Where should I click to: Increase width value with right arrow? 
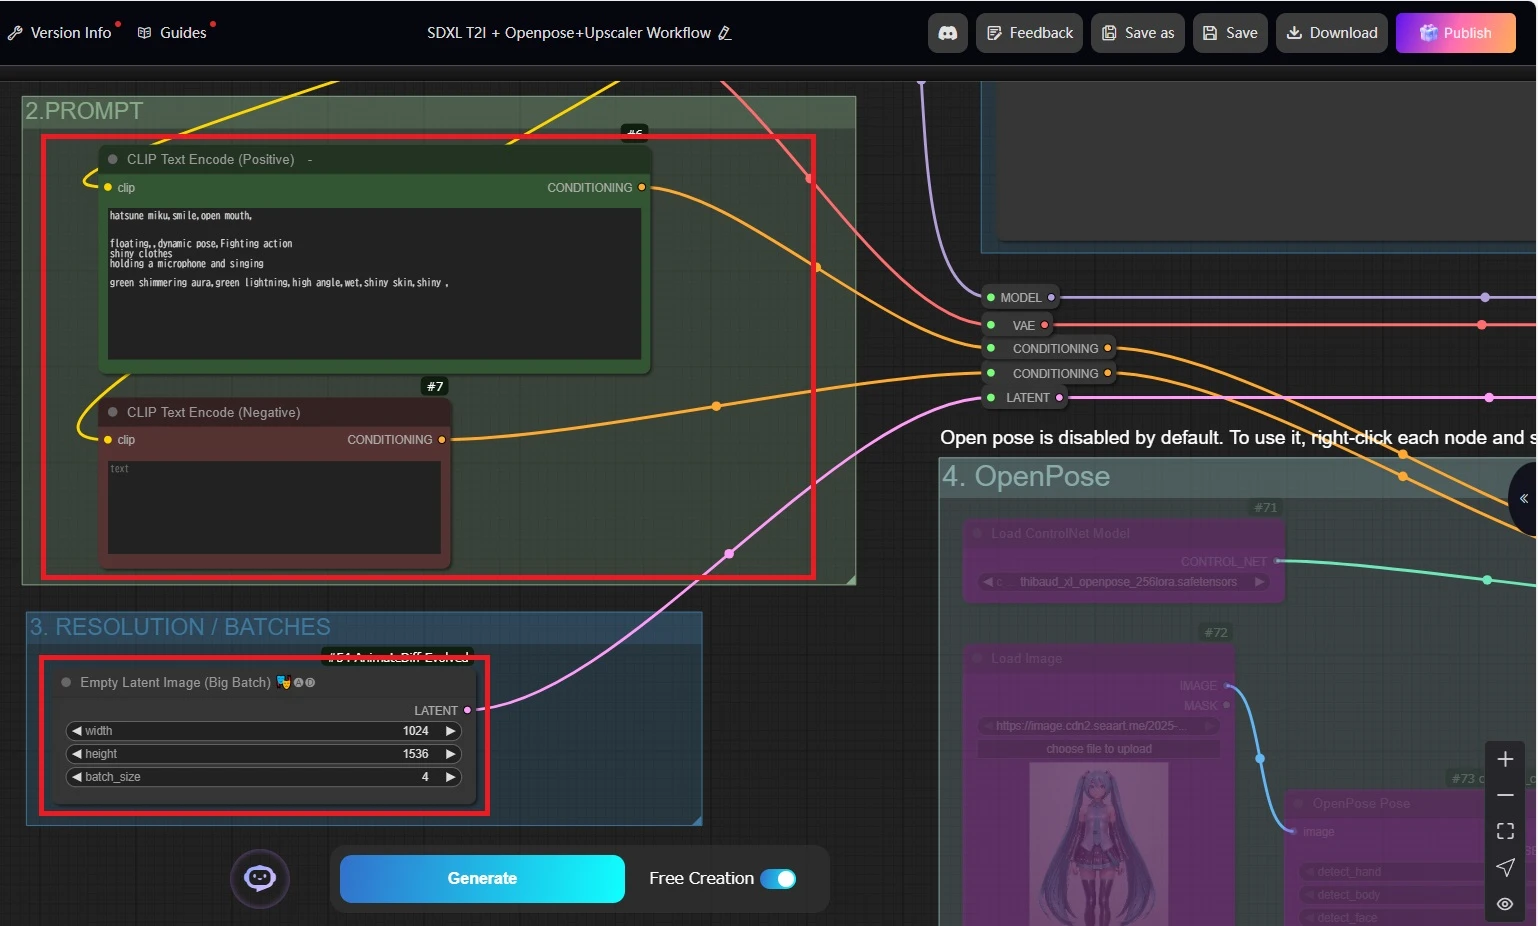[450, 731]
